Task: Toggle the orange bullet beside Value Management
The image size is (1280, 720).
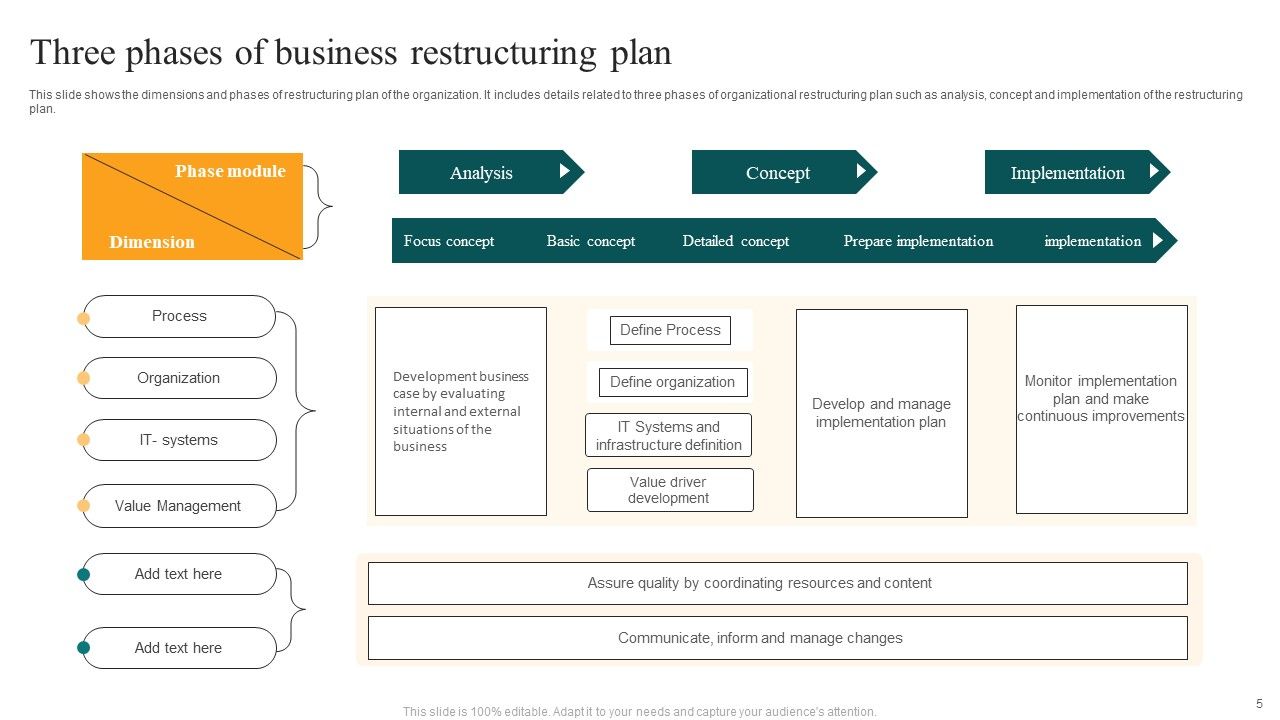Action: [82, 506]
